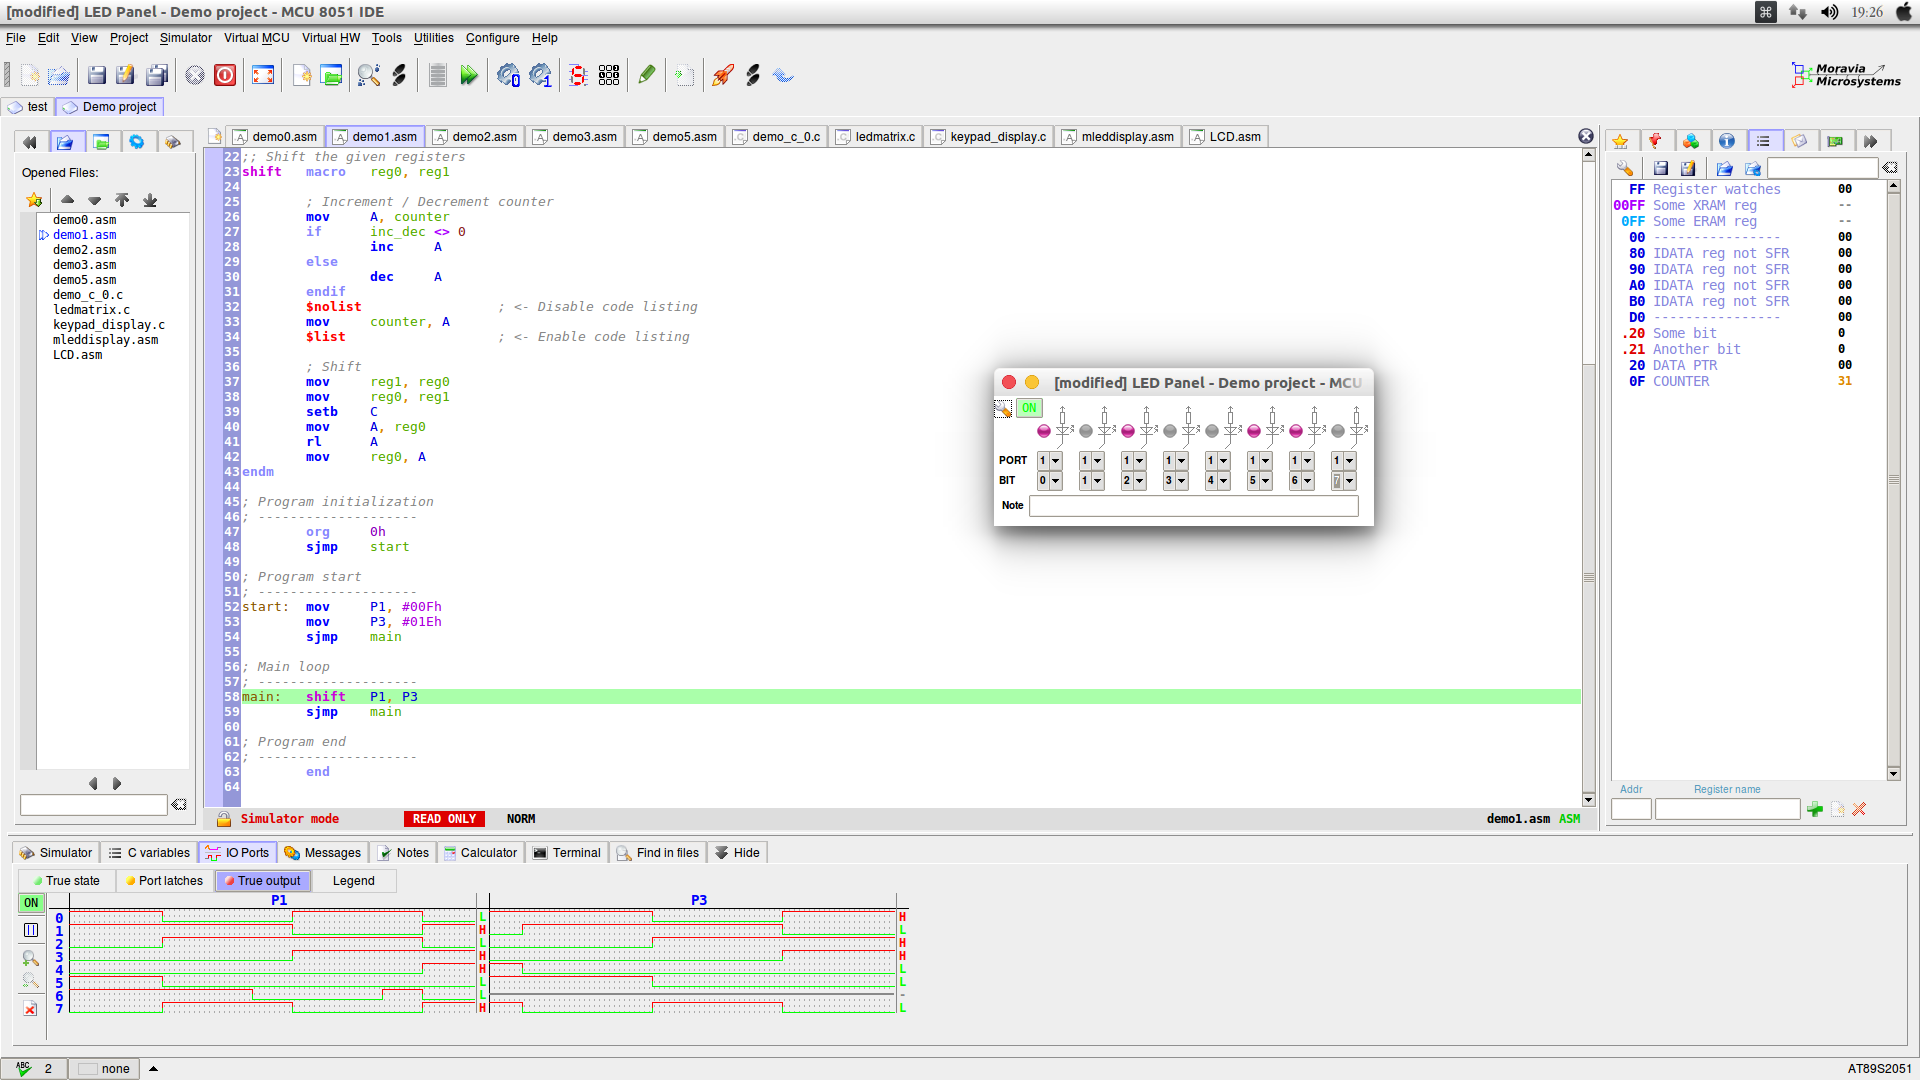Open the Virtual HW menu
This screenshot has height=1080, width=1920.
pyautogui.click(x=330, y=38)
